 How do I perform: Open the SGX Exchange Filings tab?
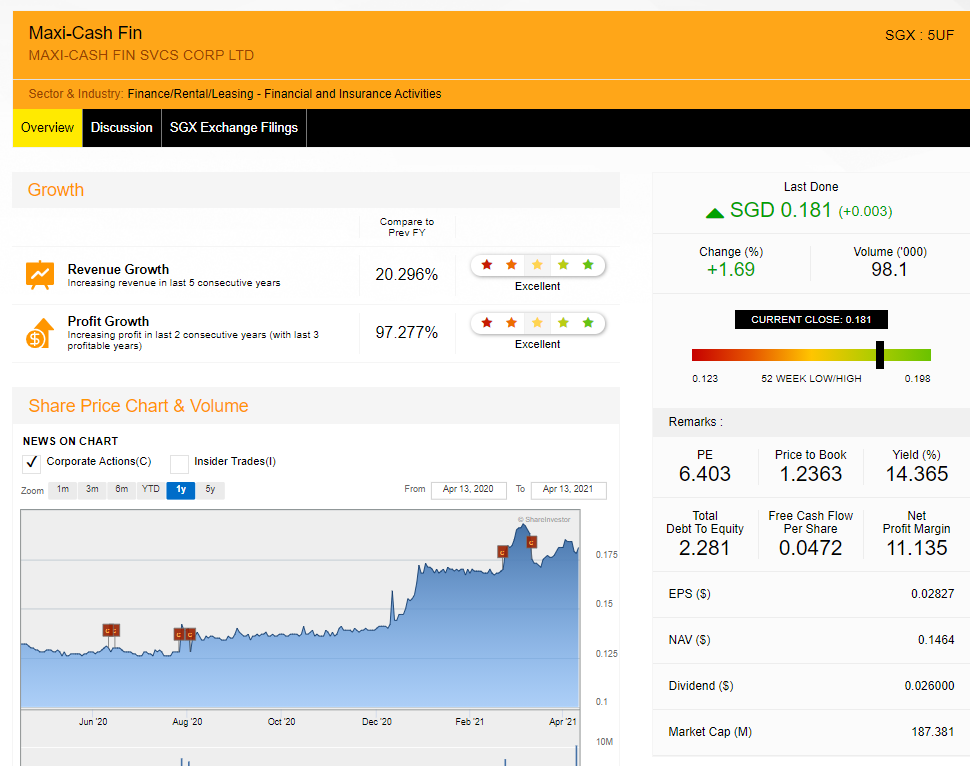point(234,128)
